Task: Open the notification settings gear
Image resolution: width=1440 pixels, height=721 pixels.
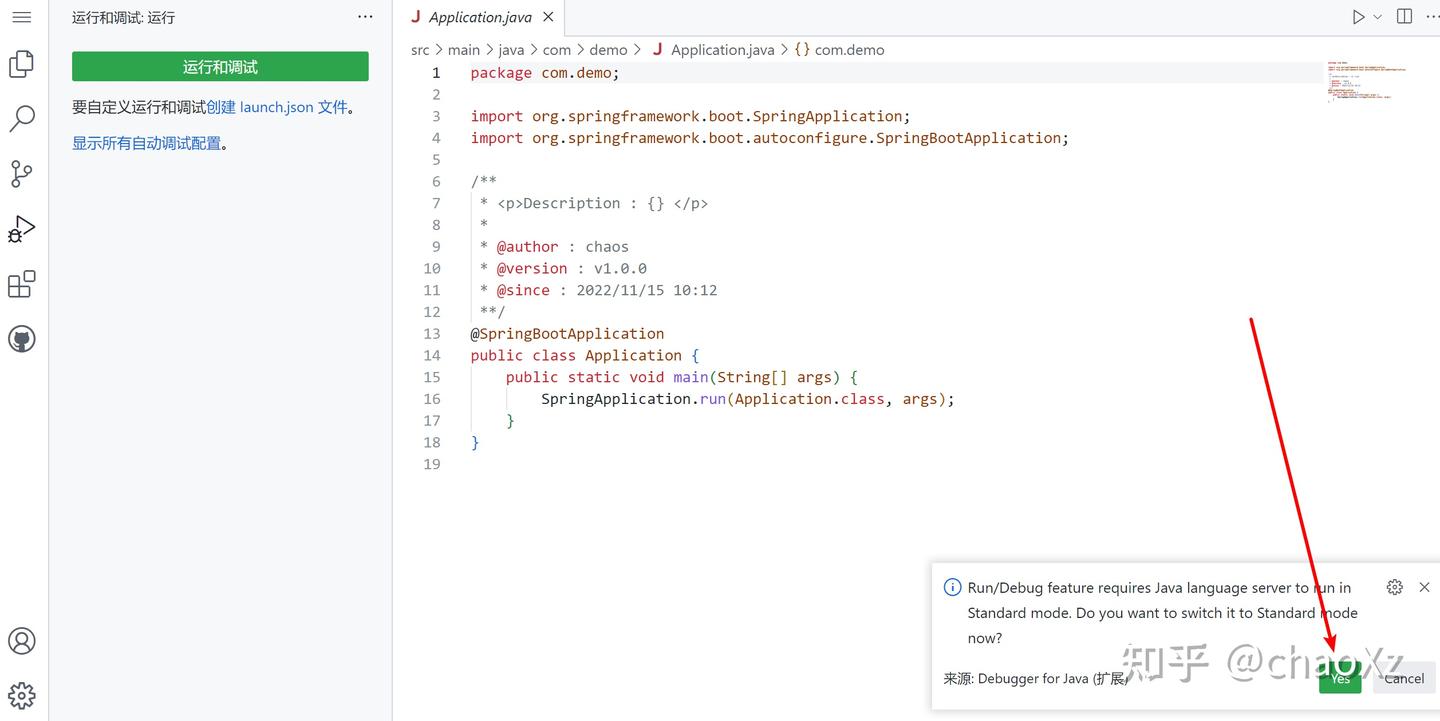Action: [x=1394, y=587]
